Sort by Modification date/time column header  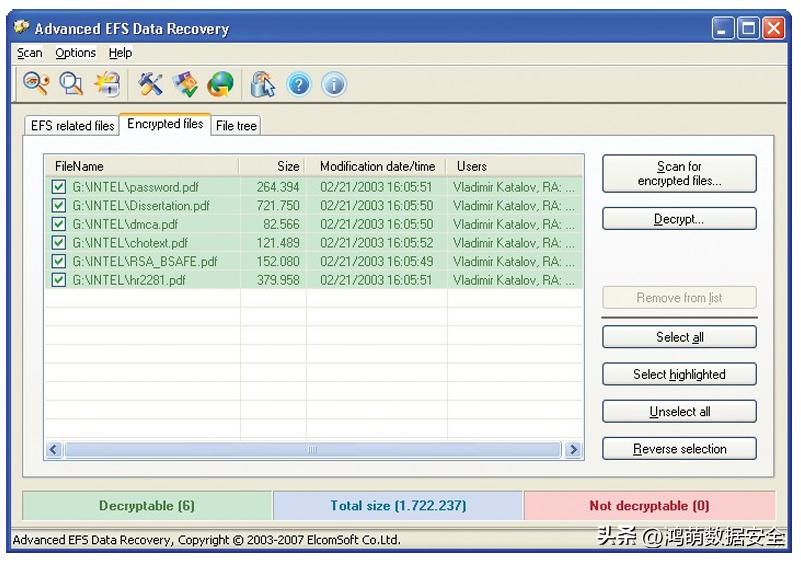(x=376, y=166)
